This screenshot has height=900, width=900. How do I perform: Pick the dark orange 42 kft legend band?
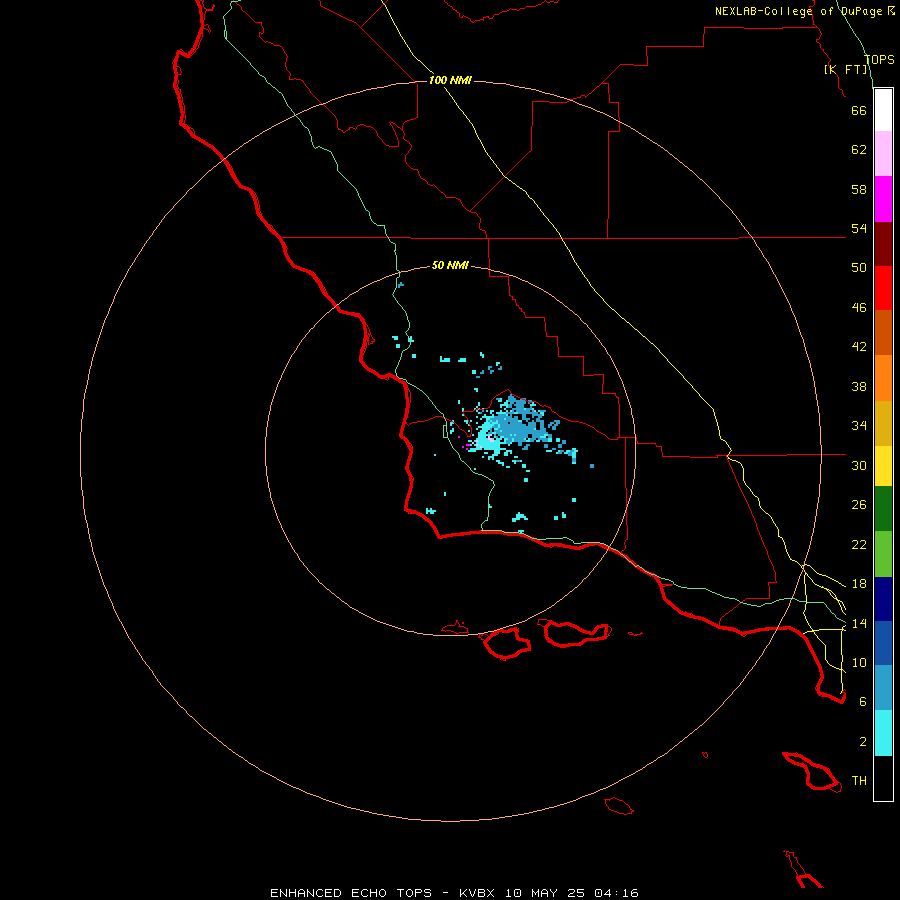coord(883,333)
